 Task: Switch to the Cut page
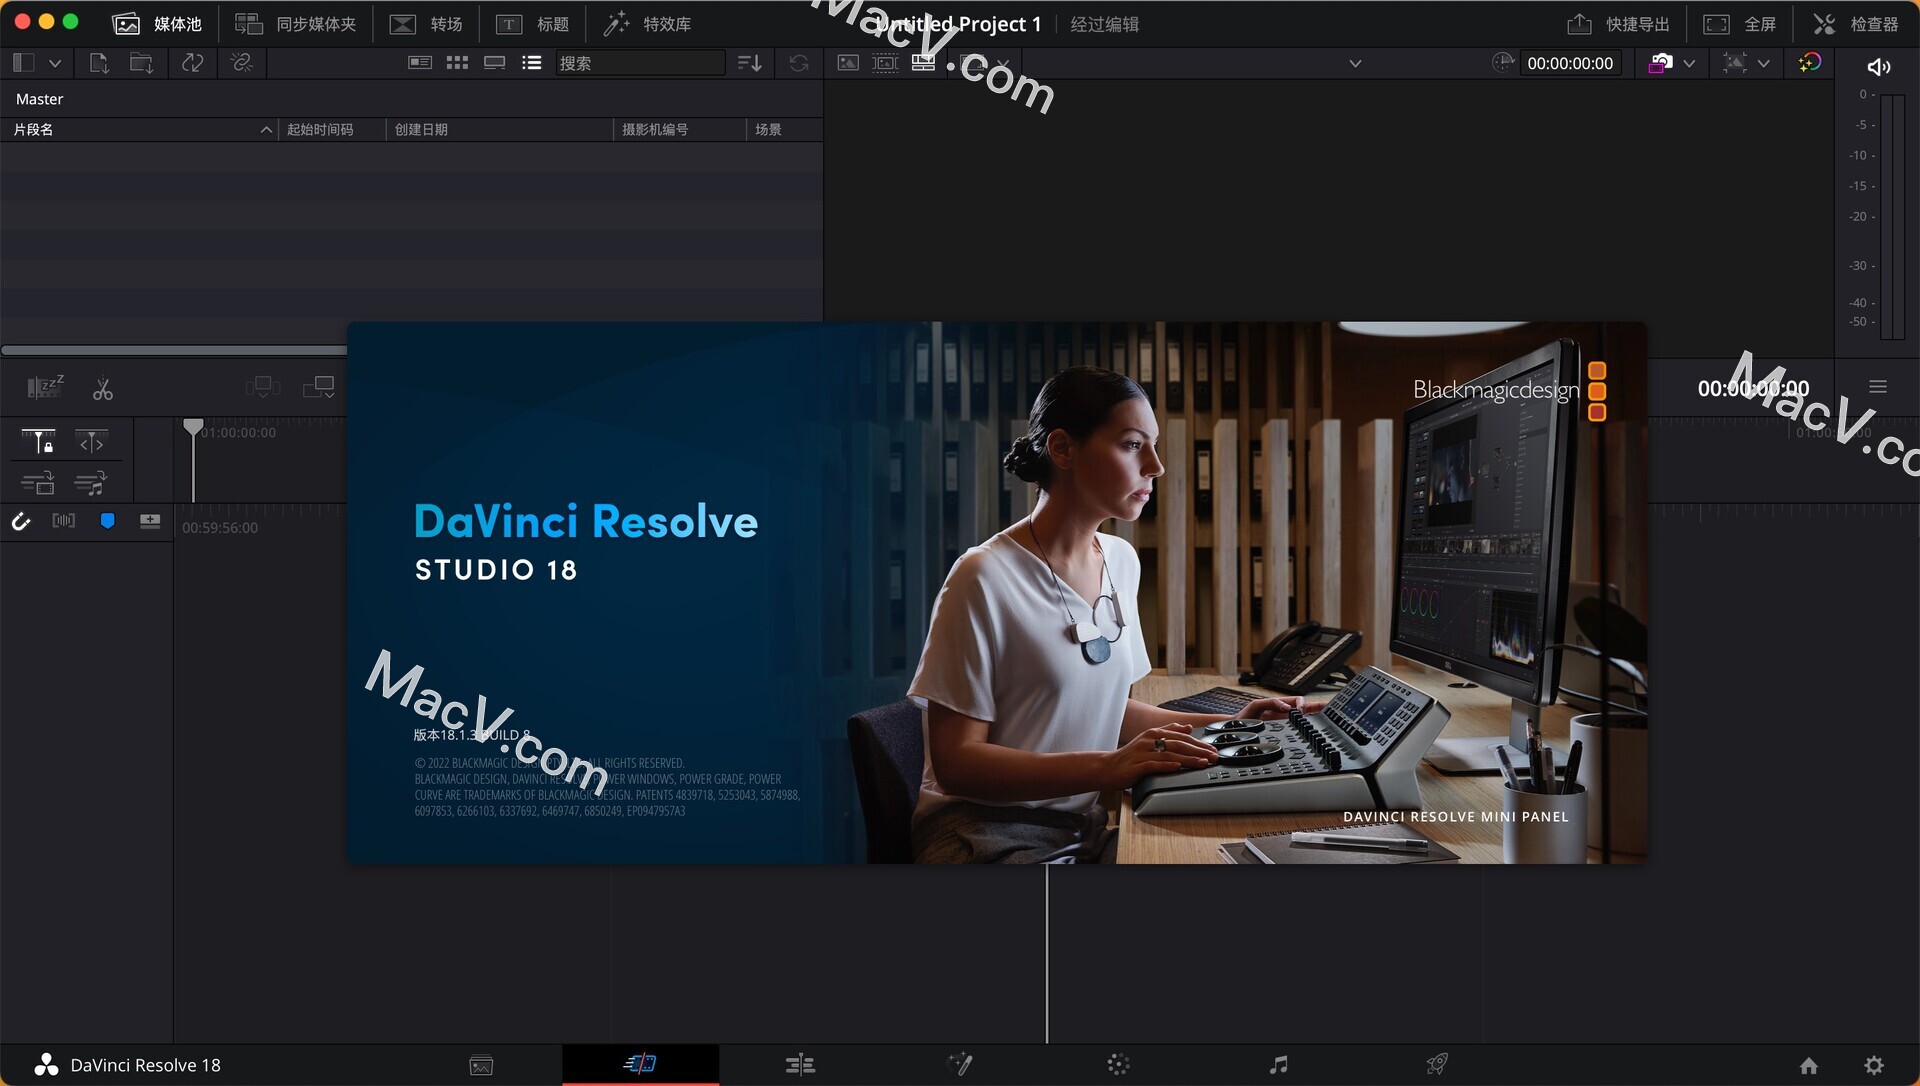point(640,1064)
